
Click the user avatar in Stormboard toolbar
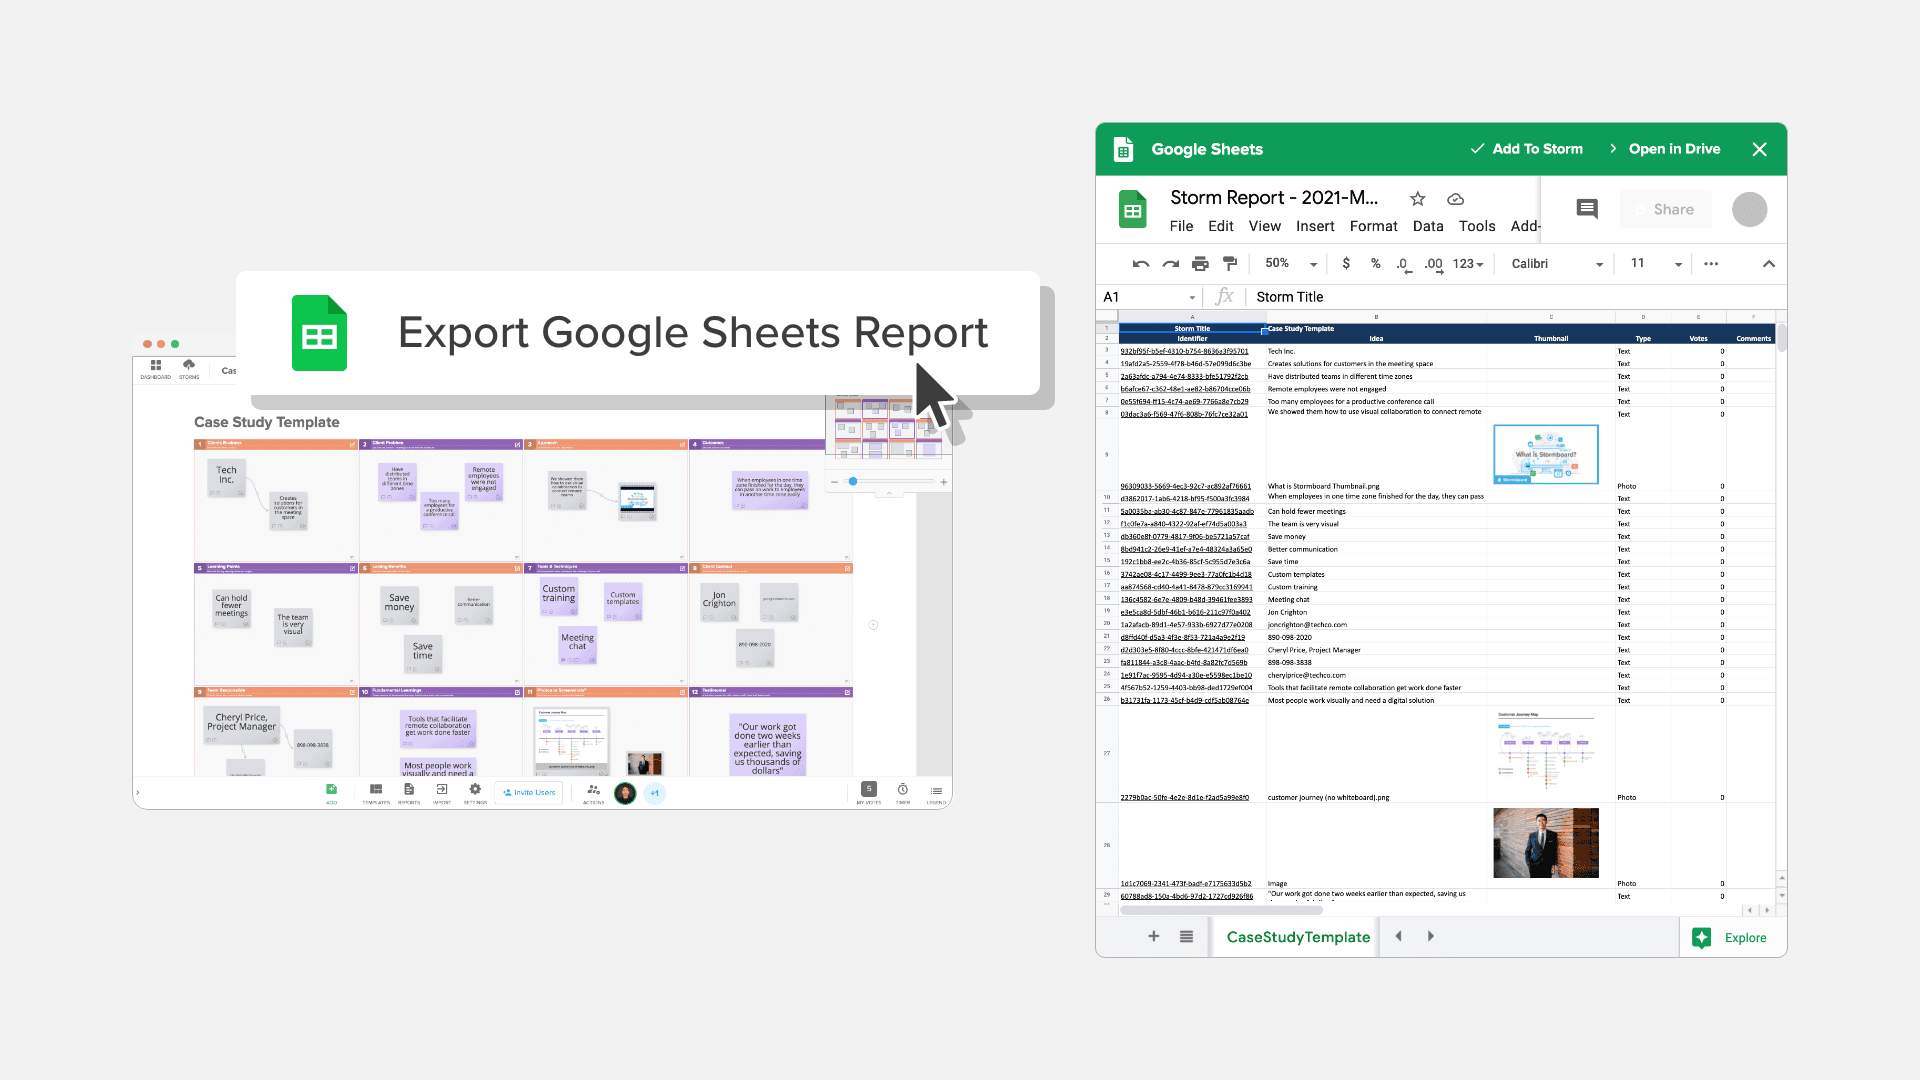coord(625,793)
